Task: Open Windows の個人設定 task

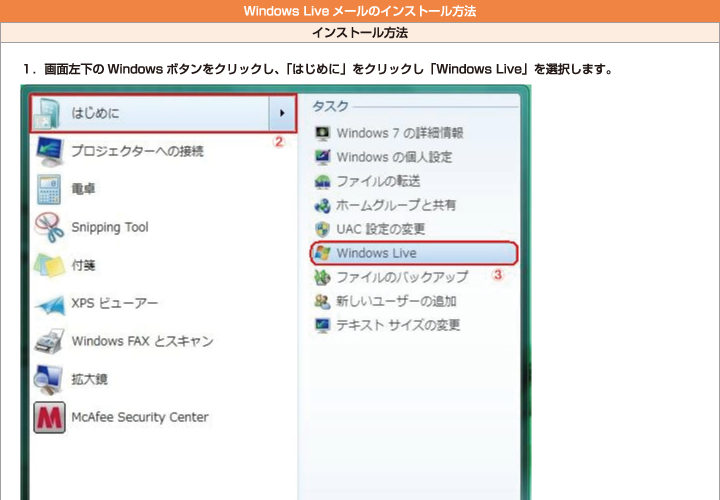Action: pos(394,157)
